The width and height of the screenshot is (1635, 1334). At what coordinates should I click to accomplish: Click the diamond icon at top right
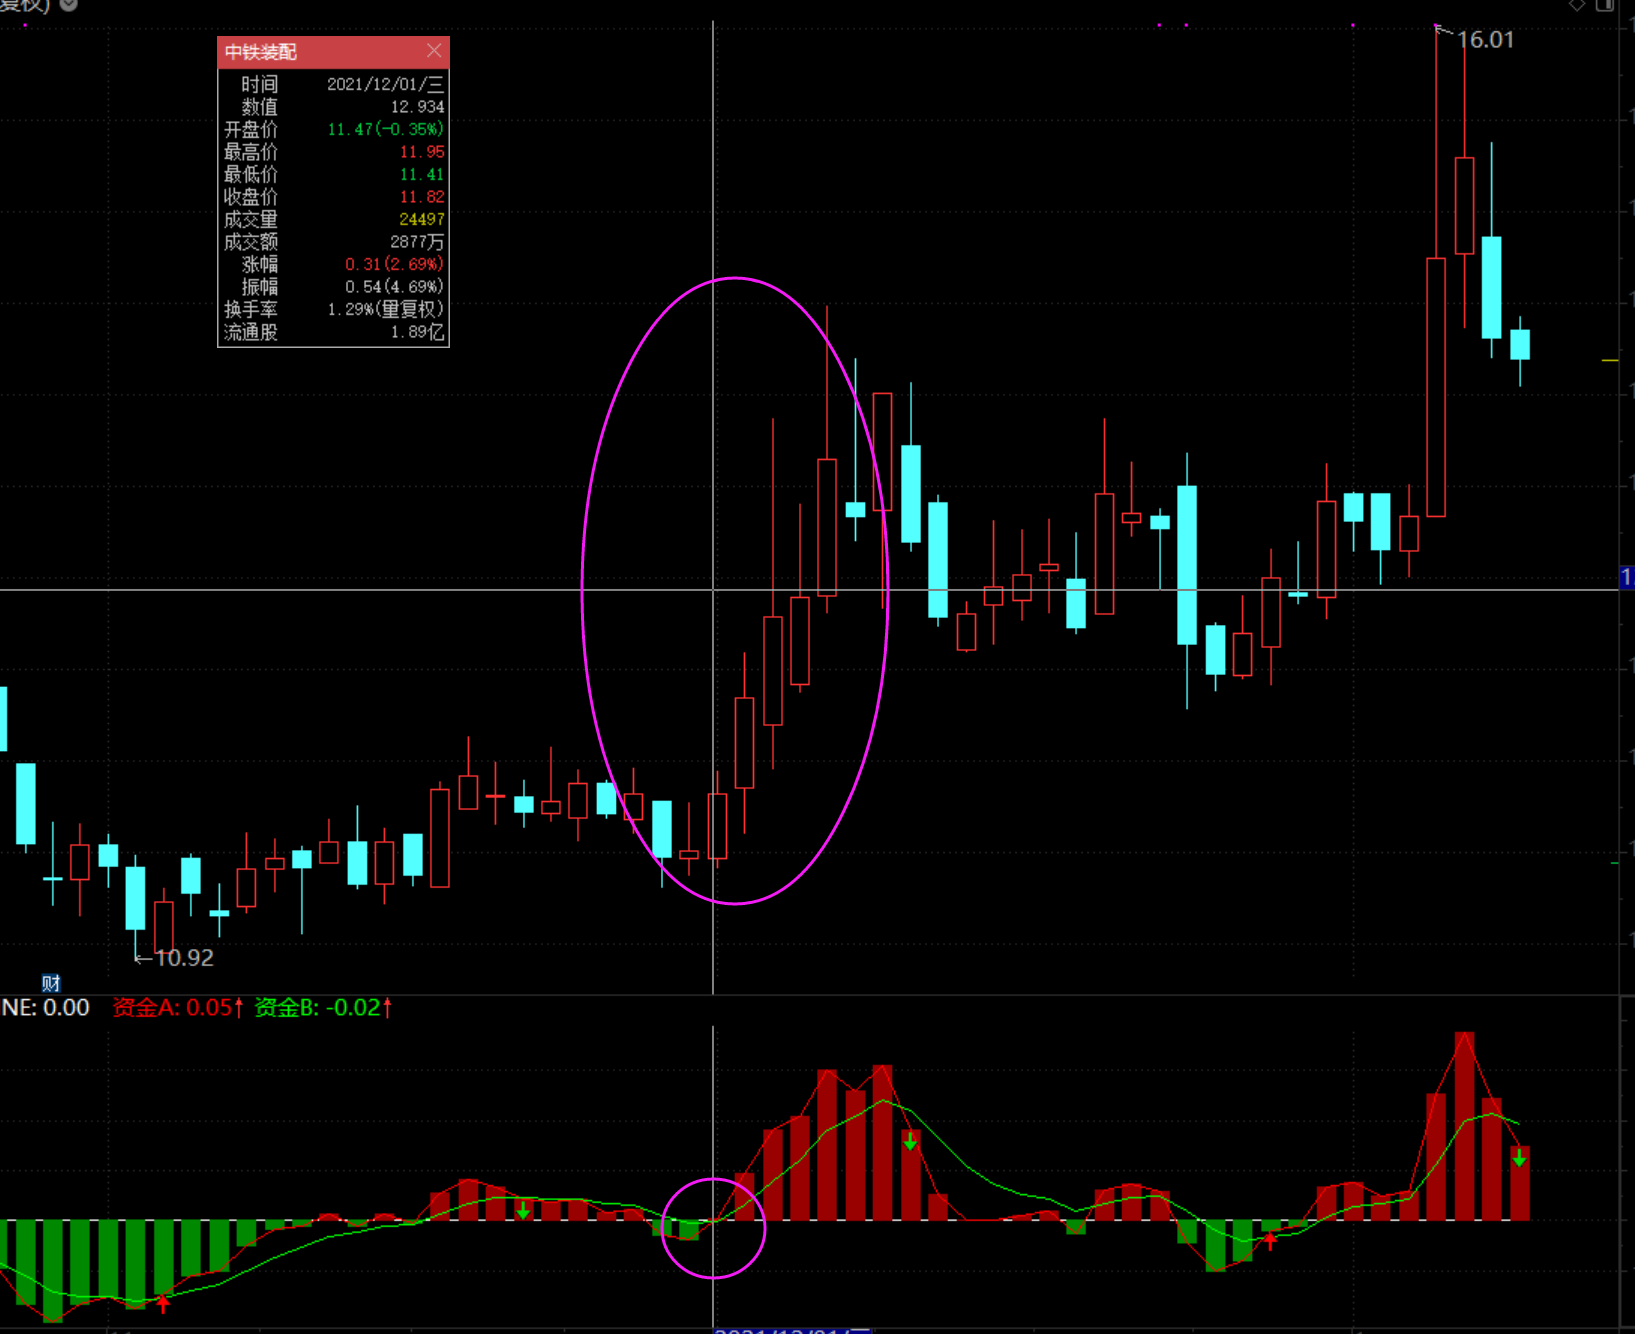[x=1577, y=4]
